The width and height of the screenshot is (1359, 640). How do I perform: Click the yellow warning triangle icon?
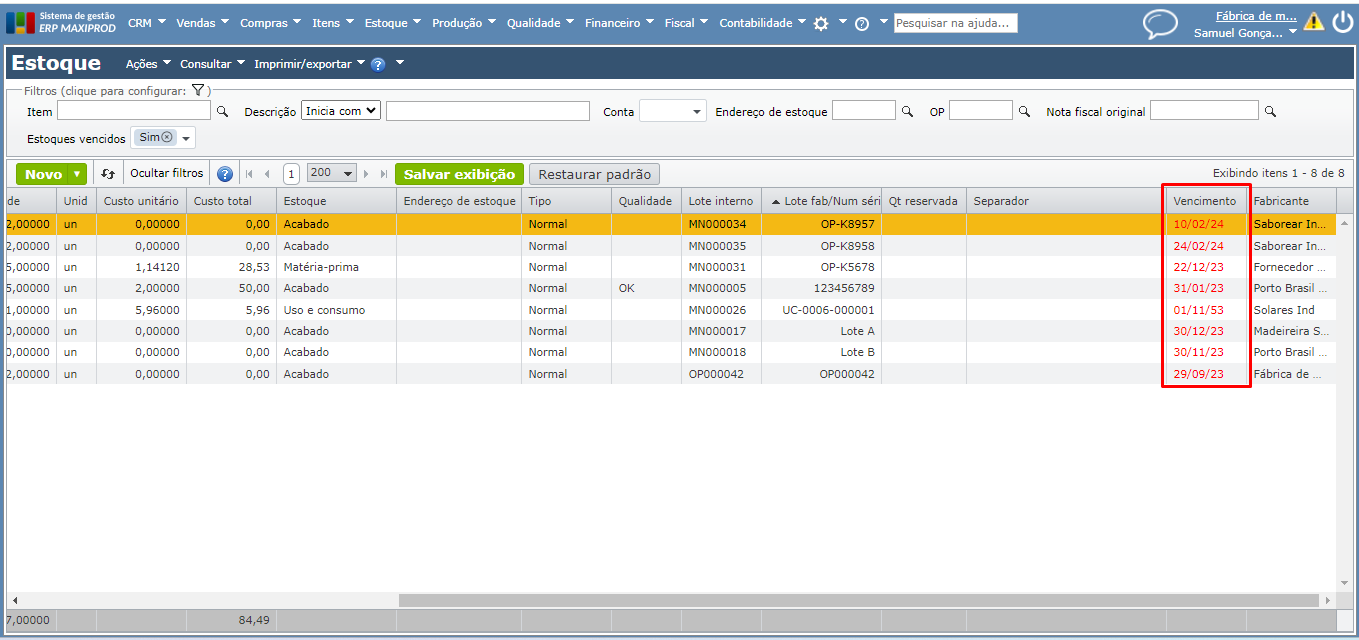1313,22
